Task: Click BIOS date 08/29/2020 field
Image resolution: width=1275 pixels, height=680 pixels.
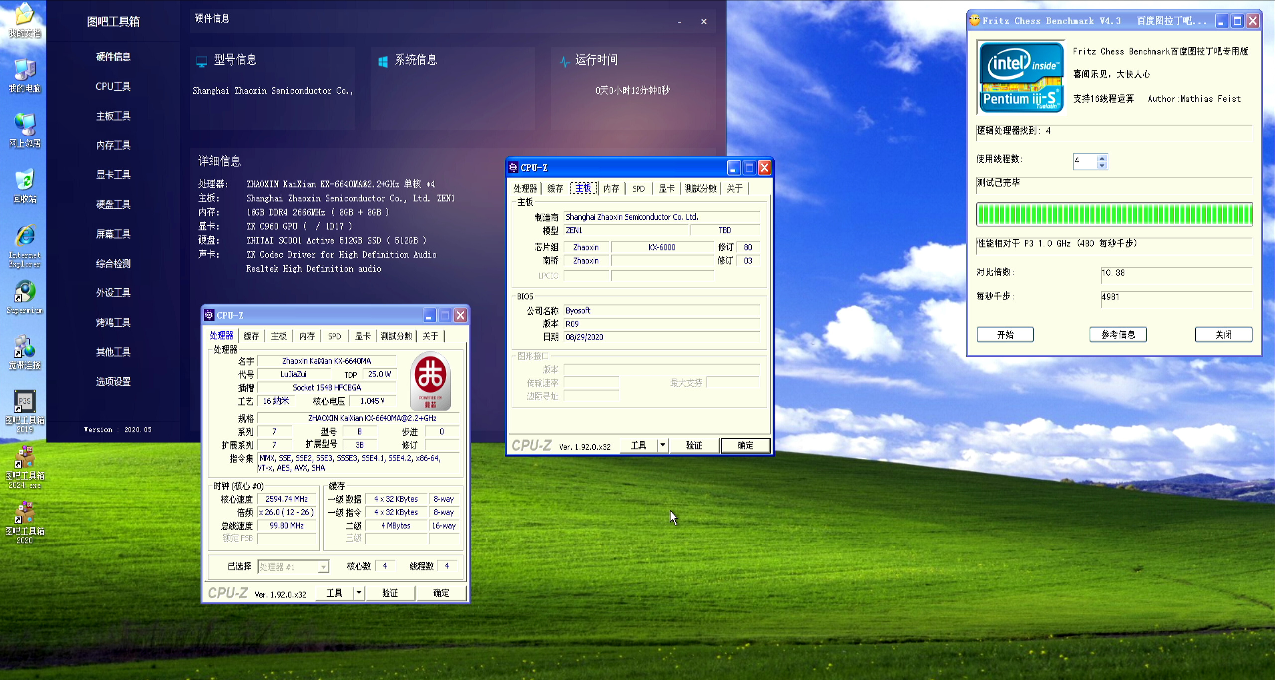Action: click(x=662, y=337)
